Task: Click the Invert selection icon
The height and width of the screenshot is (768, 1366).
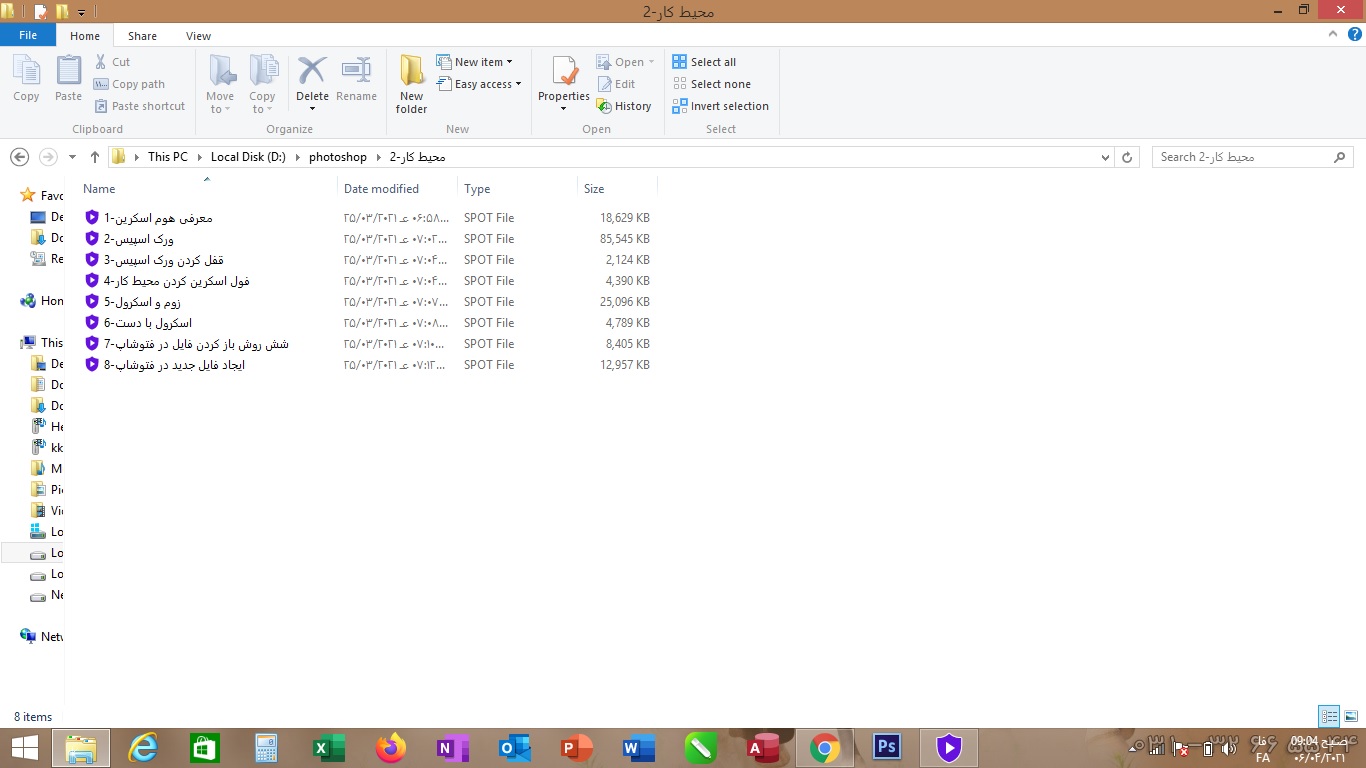Action: (680, 106)
